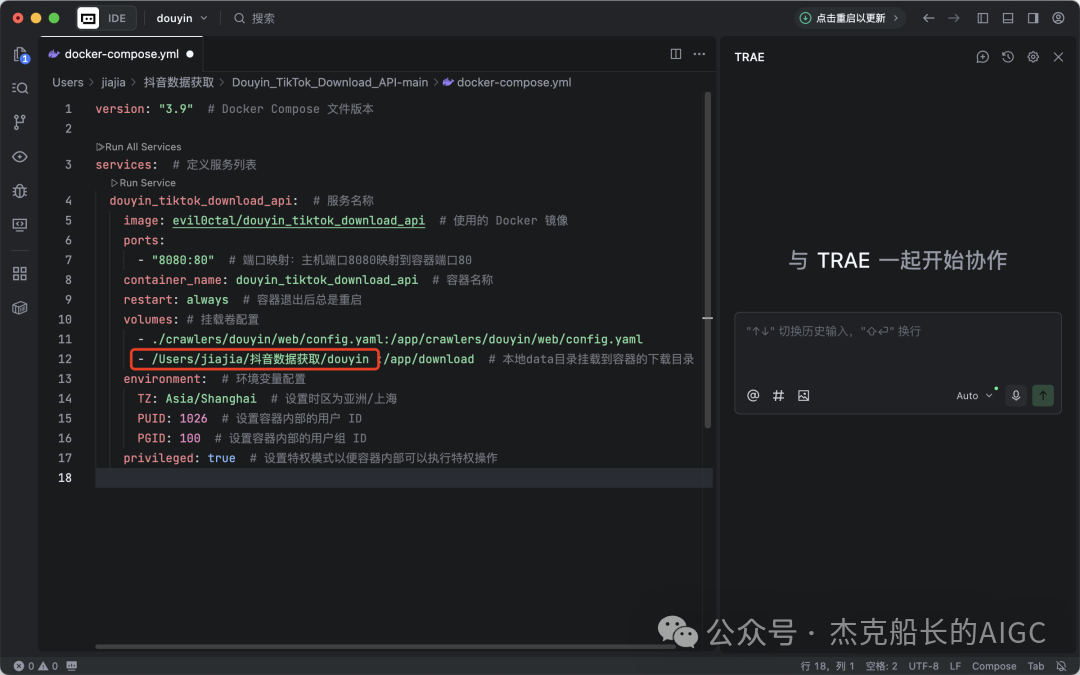Click the unsaved dot on docker-compose.yml tab
The height and width of the screenshot is (675, 1080).
[189, 54]
